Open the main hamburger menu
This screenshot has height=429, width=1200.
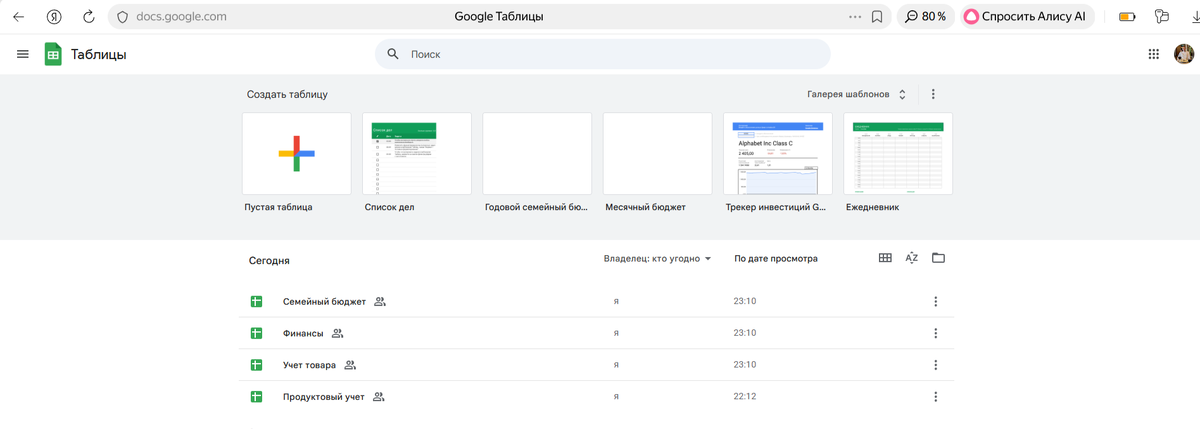(x=23, y=54)
